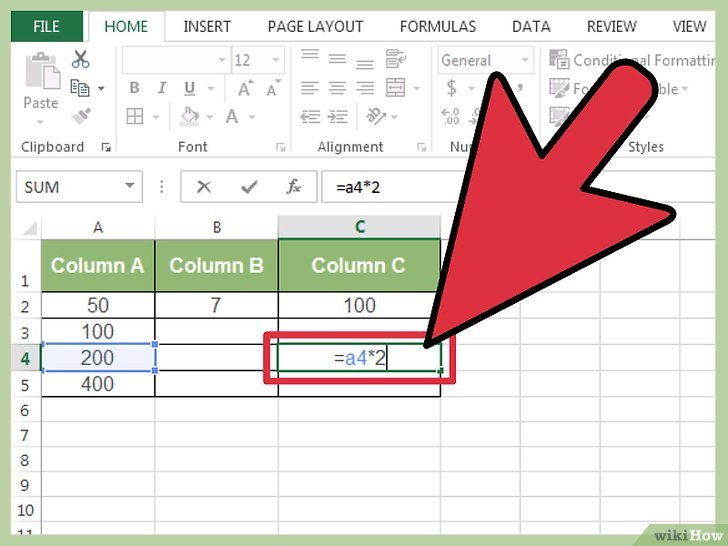Open the Copy dropdown arrow
Image resolution: width=728 pixels, height=546 pixels.
(x=101, y=88)
